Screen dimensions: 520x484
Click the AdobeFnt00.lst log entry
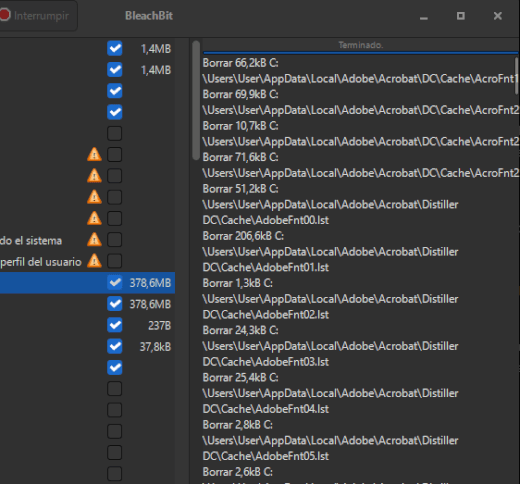pyautogui.click(x=266, y=220)
